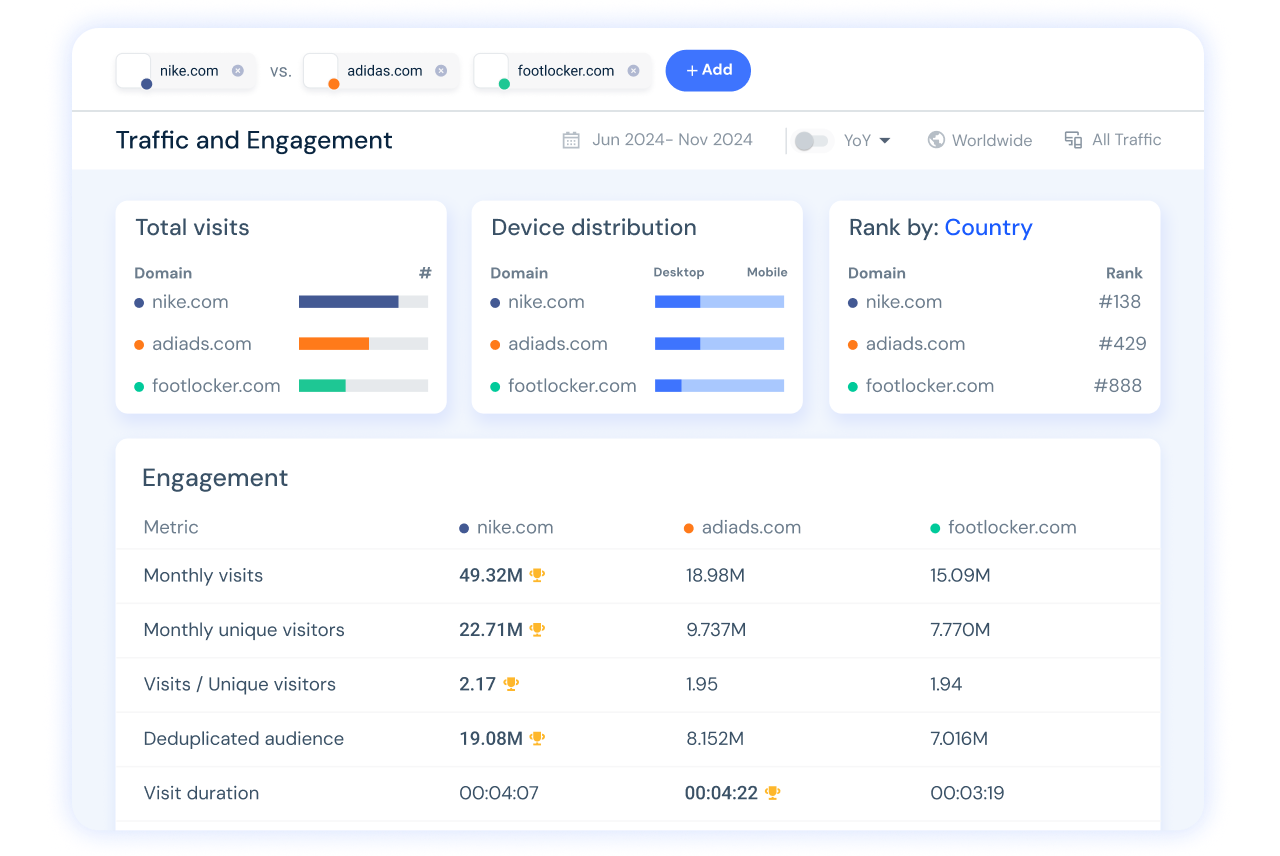
Task: Click nike.com in Device distribution card
Action: (x=546, y=302)
